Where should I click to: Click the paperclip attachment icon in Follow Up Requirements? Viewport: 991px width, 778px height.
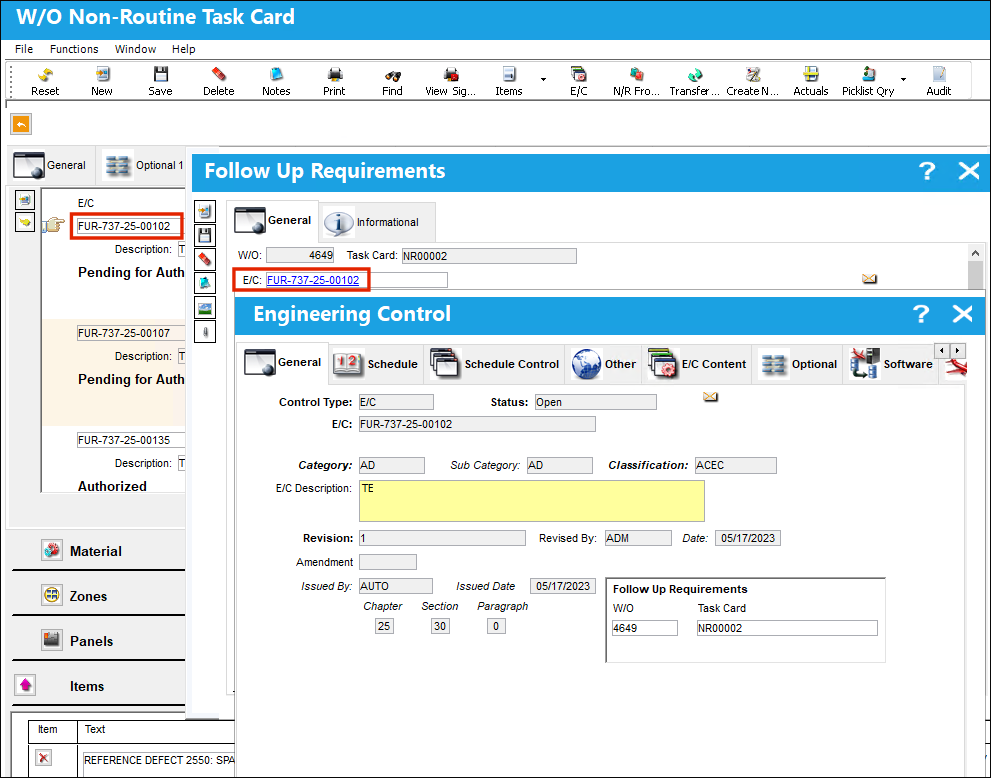[x=205, y=332]
